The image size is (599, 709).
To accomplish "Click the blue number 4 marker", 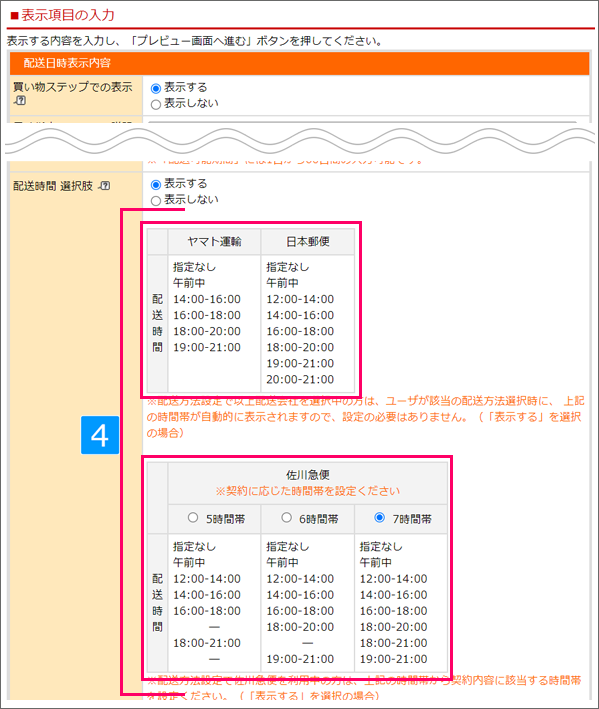I will [x=100, y=435].
